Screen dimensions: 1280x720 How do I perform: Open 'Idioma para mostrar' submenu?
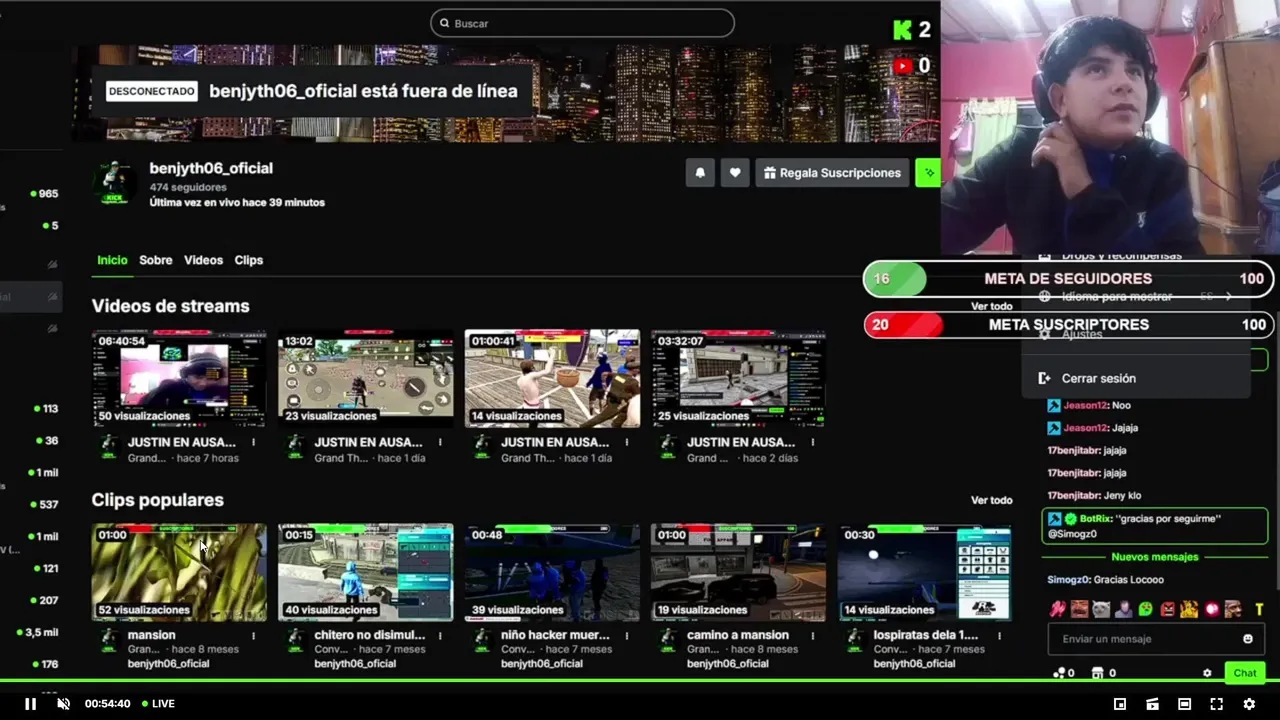click(1136, 297)
